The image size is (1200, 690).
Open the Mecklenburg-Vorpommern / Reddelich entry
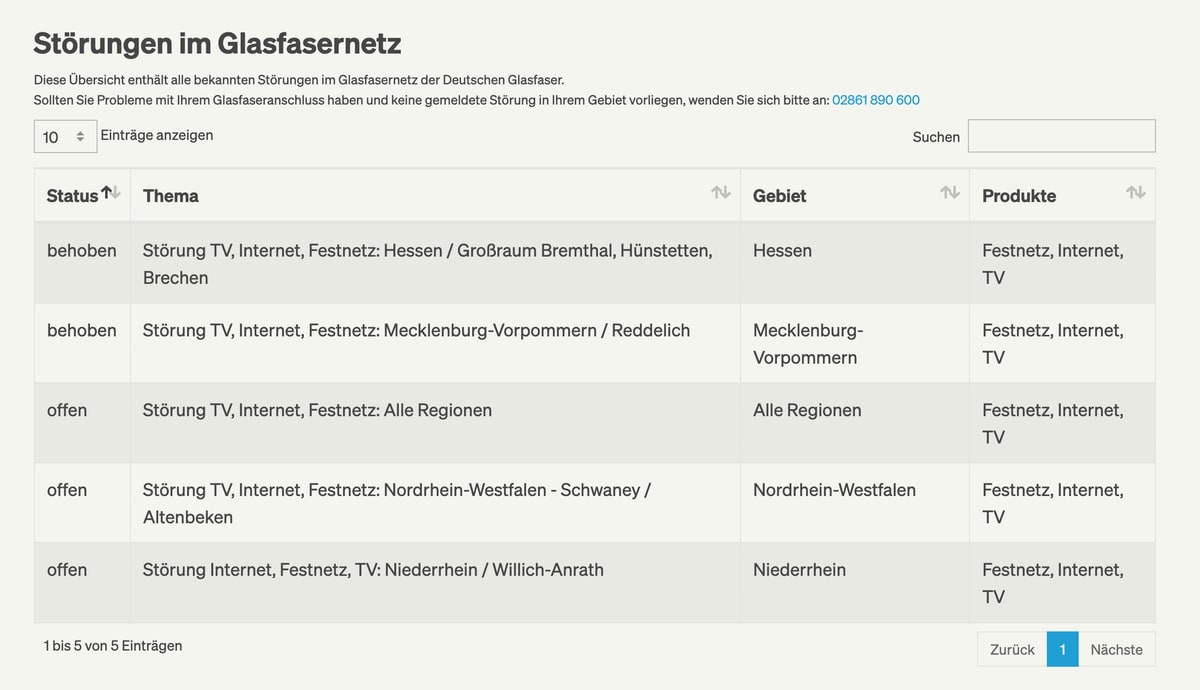pos(594,343)
